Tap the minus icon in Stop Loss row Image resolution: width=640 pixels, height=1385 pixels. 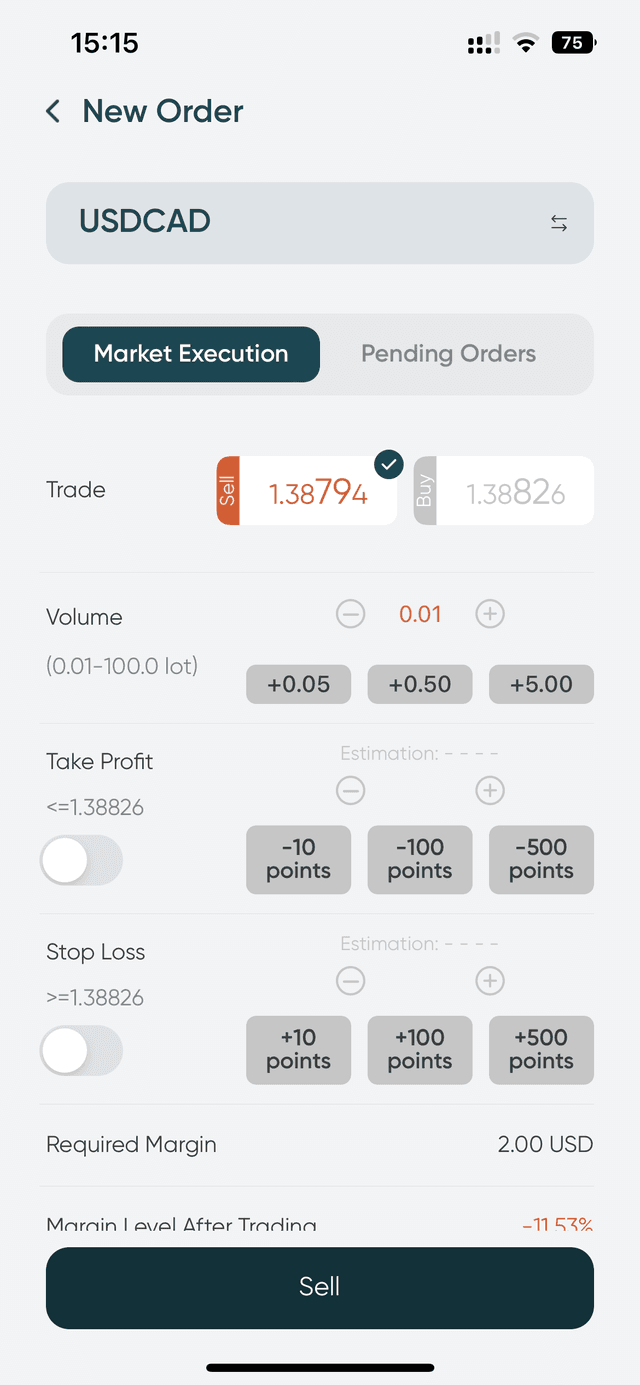(x=350, y=981)
